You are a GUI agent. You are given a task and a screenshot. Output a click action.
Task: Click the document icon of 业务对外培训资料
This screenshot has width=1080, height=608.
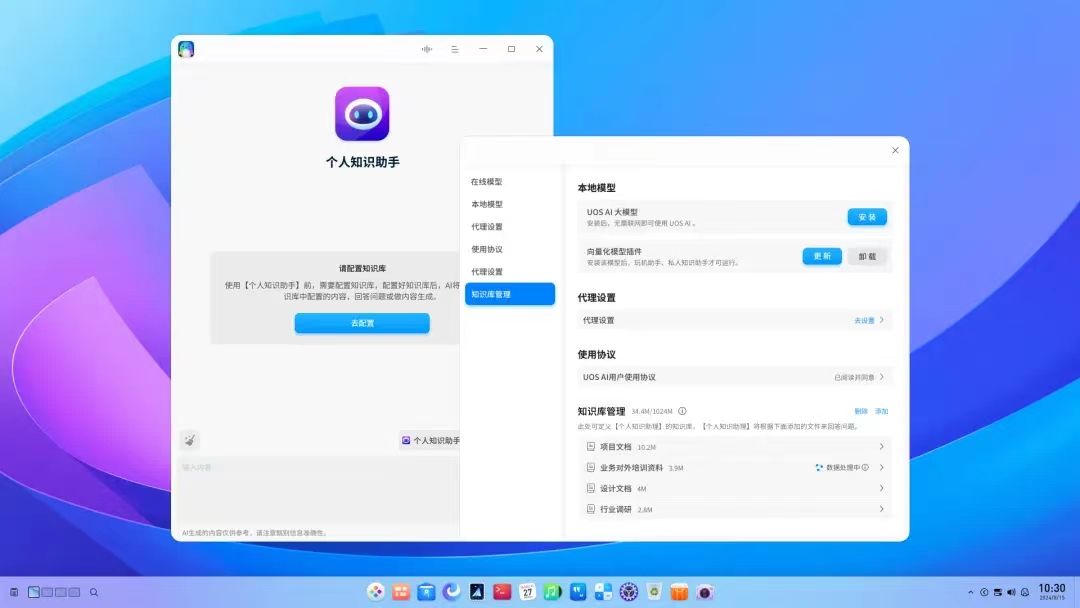(590, 468)
